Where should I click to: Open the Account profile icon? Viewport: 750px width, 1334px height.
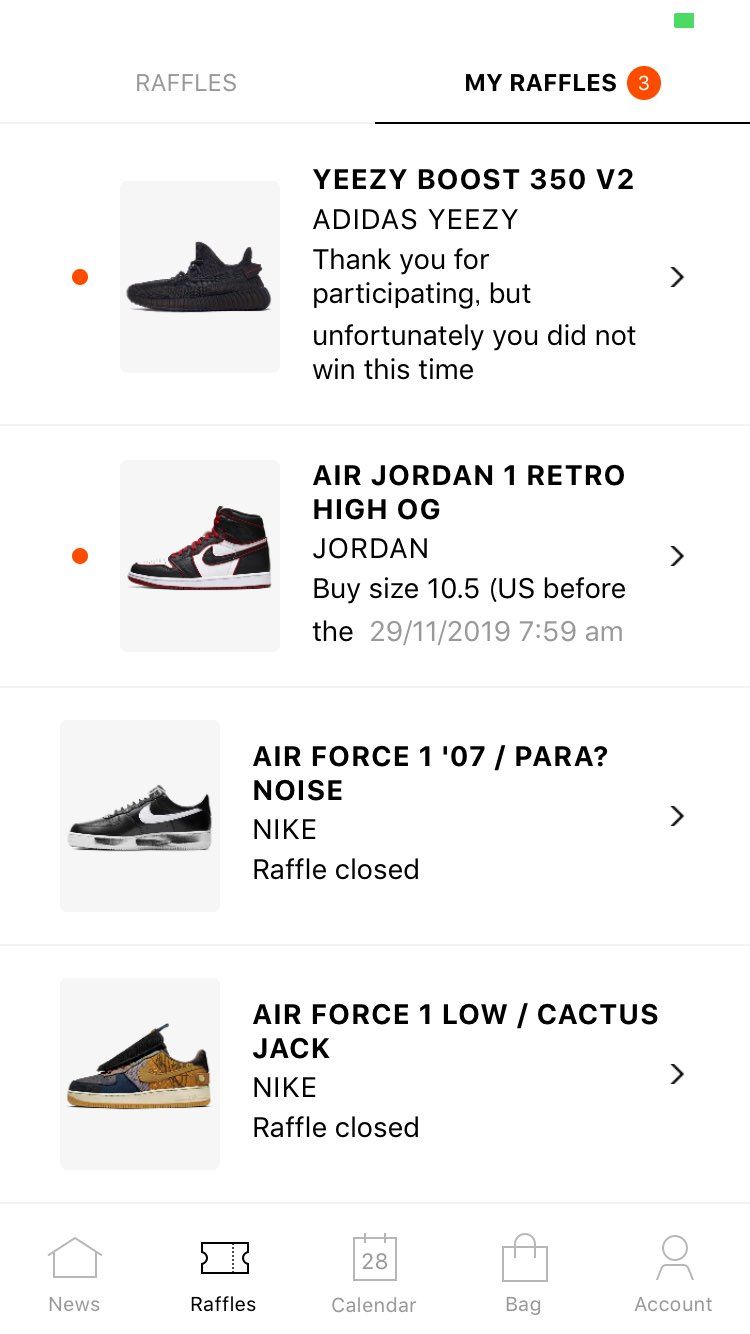click(x=675, y=1257)
